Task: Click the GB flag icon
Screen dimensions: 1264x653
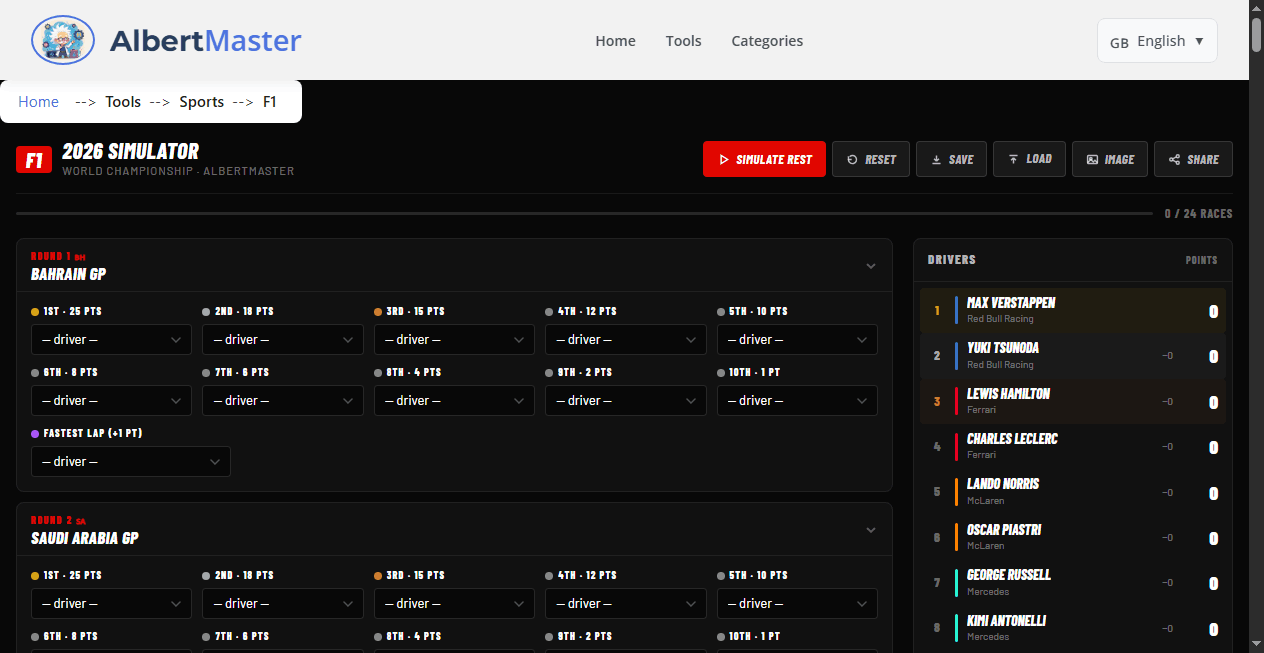Action: pos(1119,42)
